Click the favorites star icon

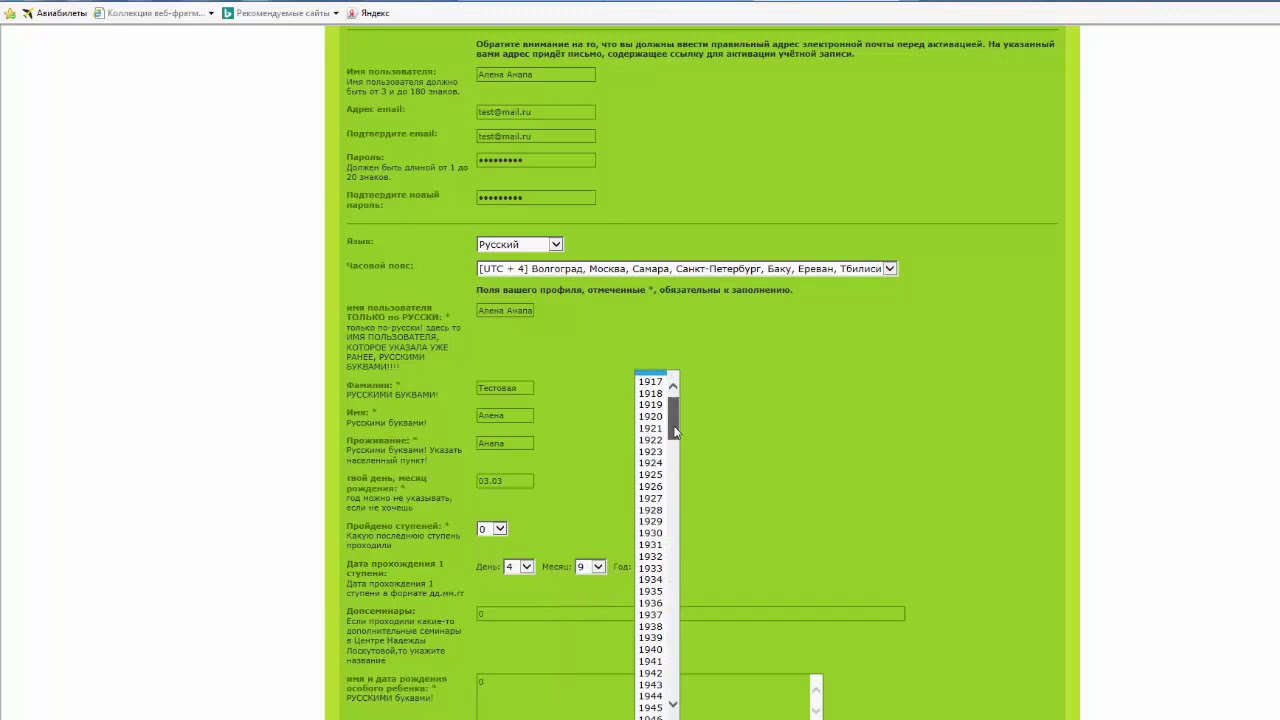(x=11, y=13)
